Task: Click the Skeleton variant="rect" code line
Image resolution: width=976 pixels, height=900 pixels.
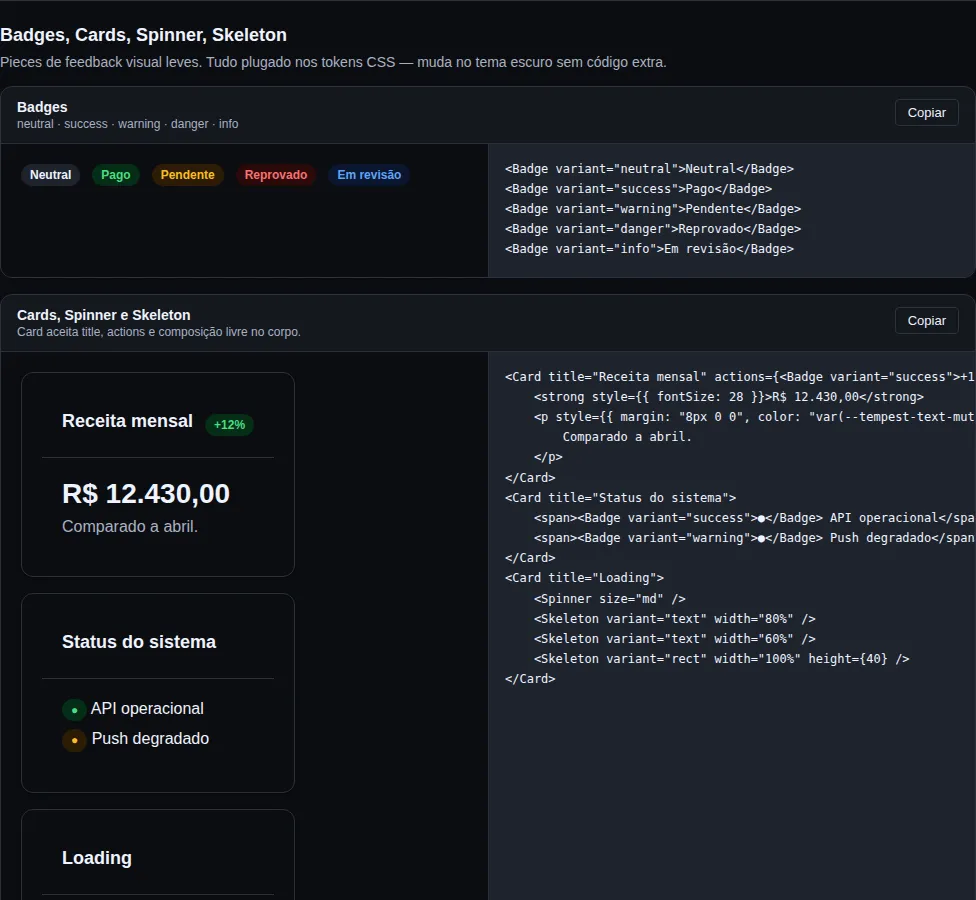Action: [721, 658]
